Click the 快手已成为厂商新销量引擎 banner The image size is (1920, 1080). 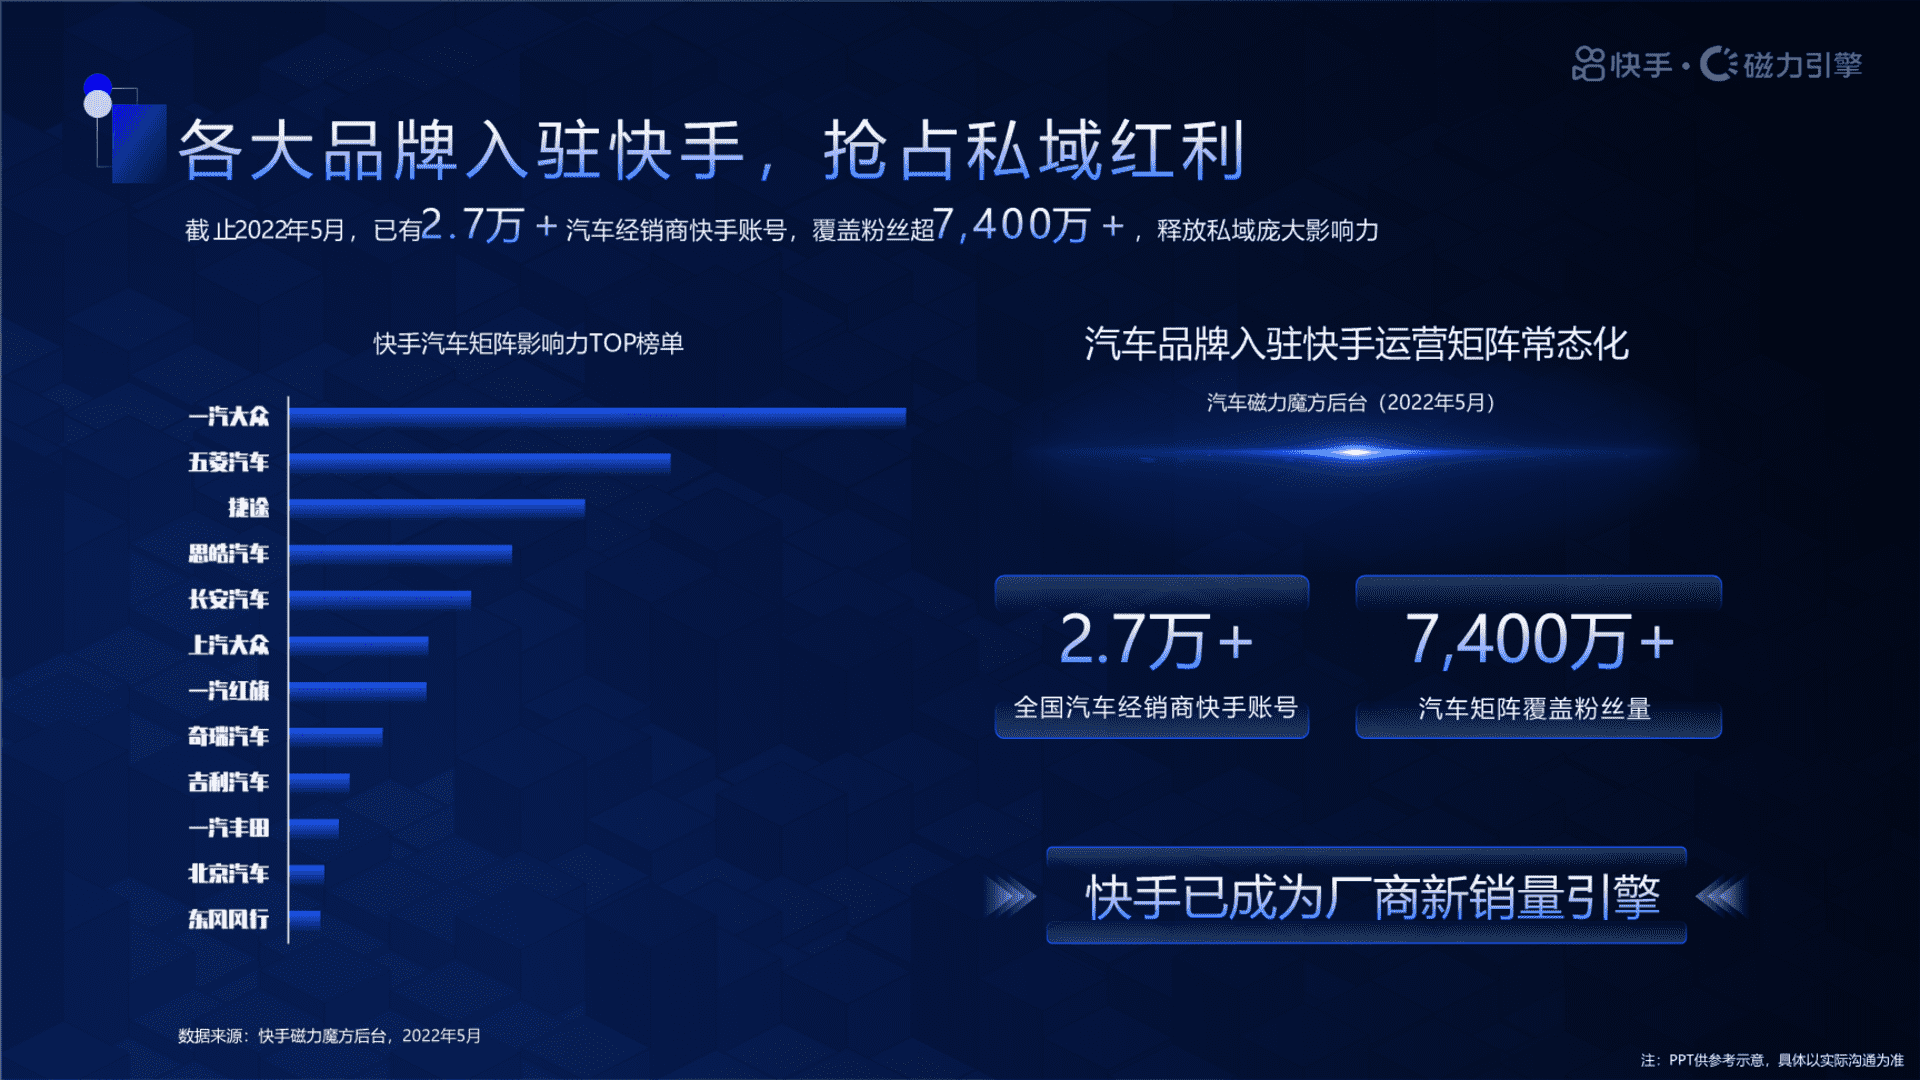pos(1366,896)
